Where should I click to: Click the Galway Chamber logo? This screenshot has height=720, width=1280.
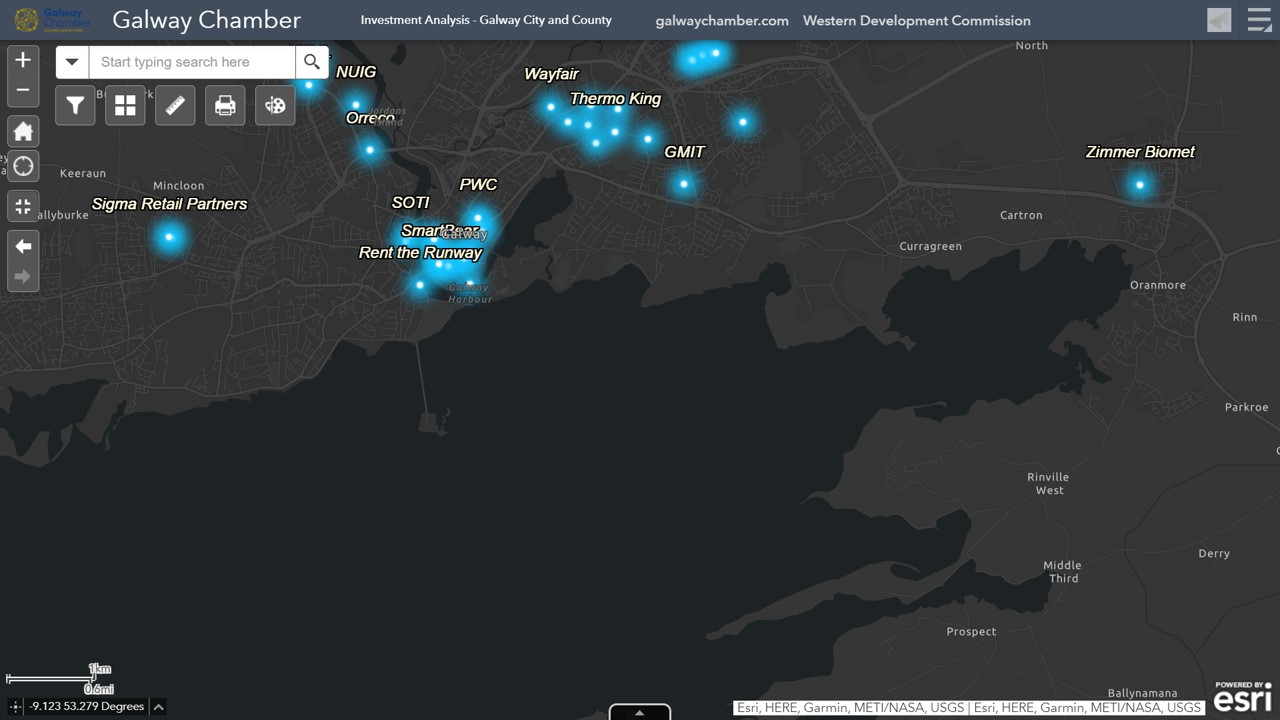53,20
